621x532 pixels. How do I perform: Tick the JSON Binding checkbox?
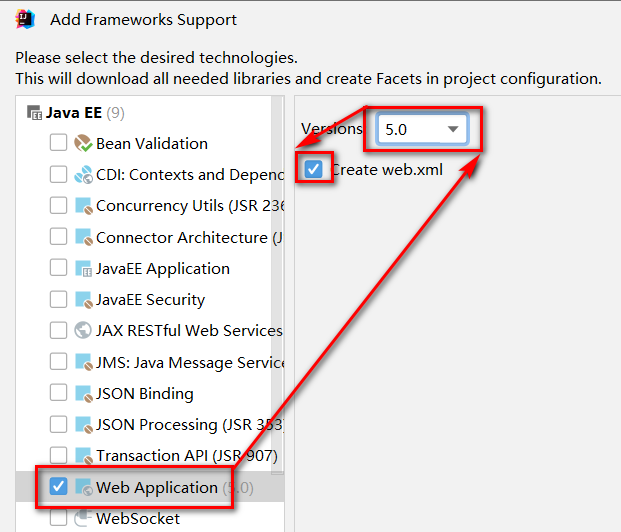click(x=58, y=394)
